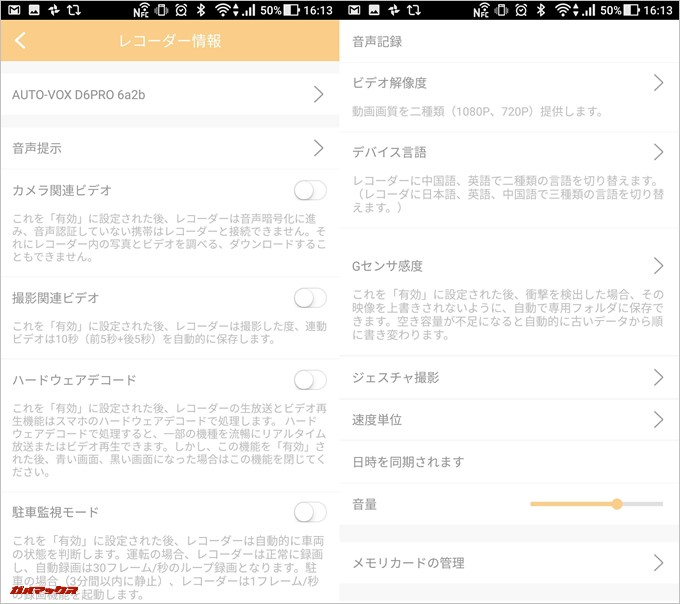The width and height of the screenshot is (680, 604).
Task: Tap the カメラ関連ビデオ description text
Action: pos(169,238)
